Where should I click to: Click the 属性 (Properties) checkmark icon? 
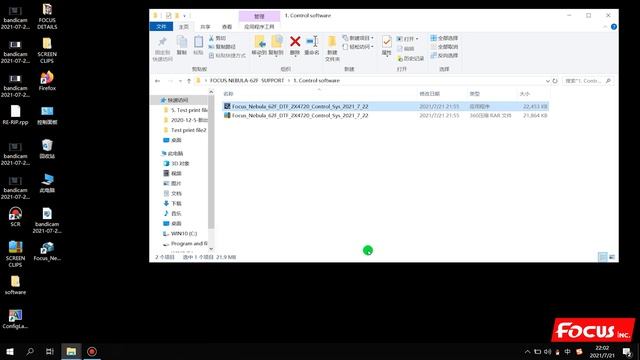pyautogui.click(x=387, y=41)
